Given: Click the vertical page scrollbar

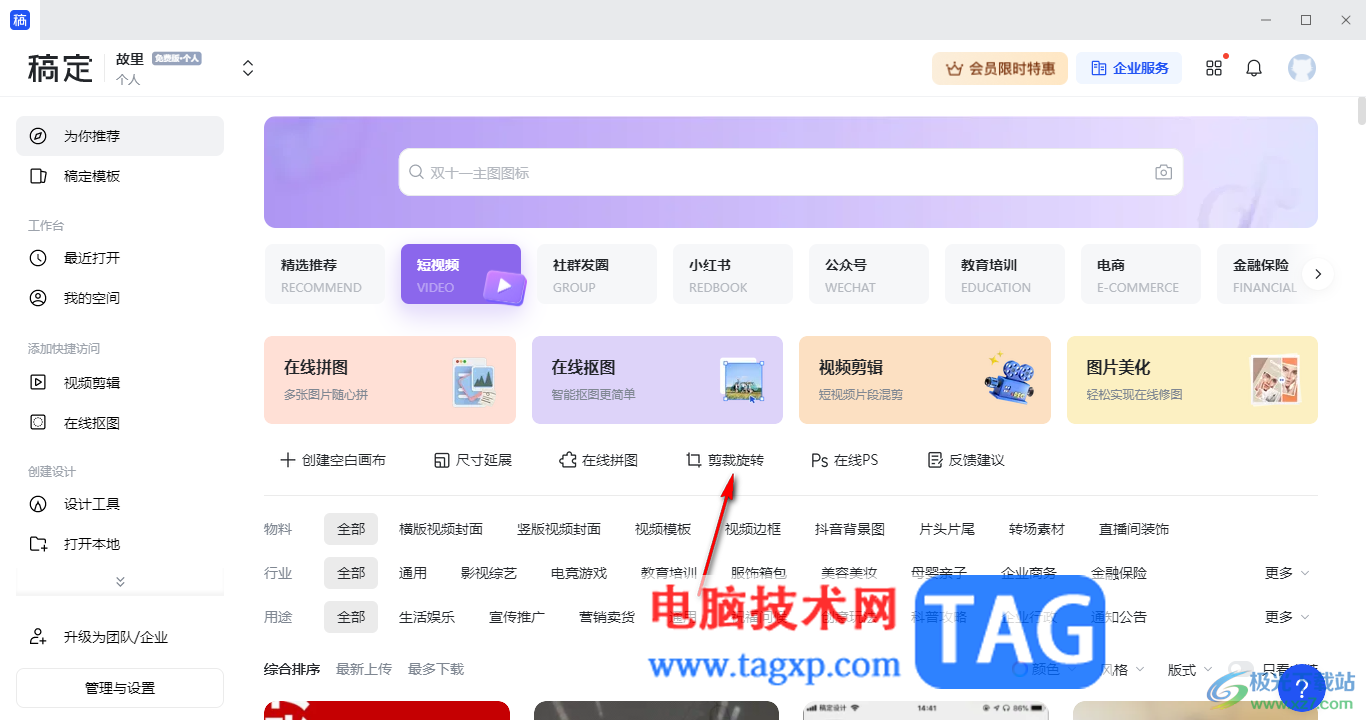Looking at the screenshot, I should pos(1361,110).
